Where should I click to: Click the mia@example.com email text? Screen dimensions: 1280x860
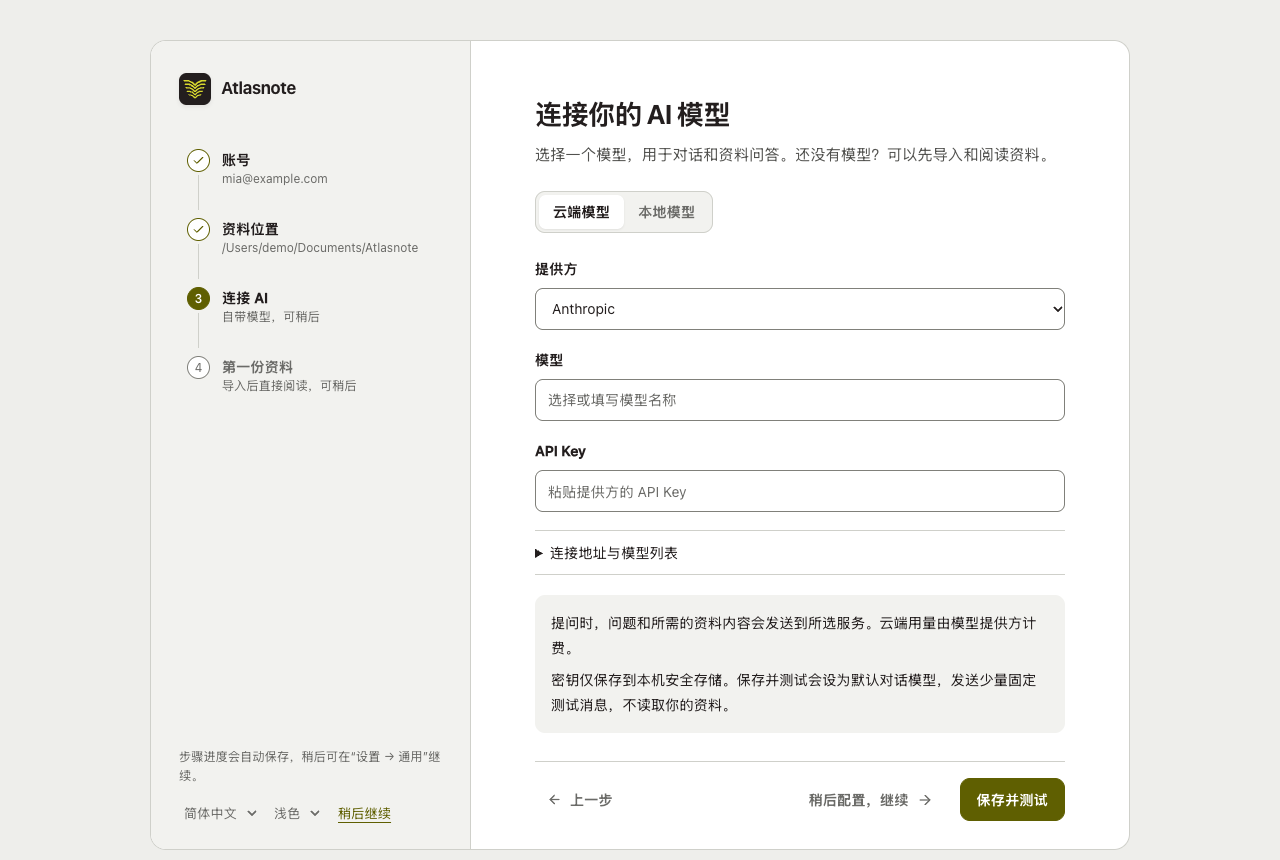(275, 179)
